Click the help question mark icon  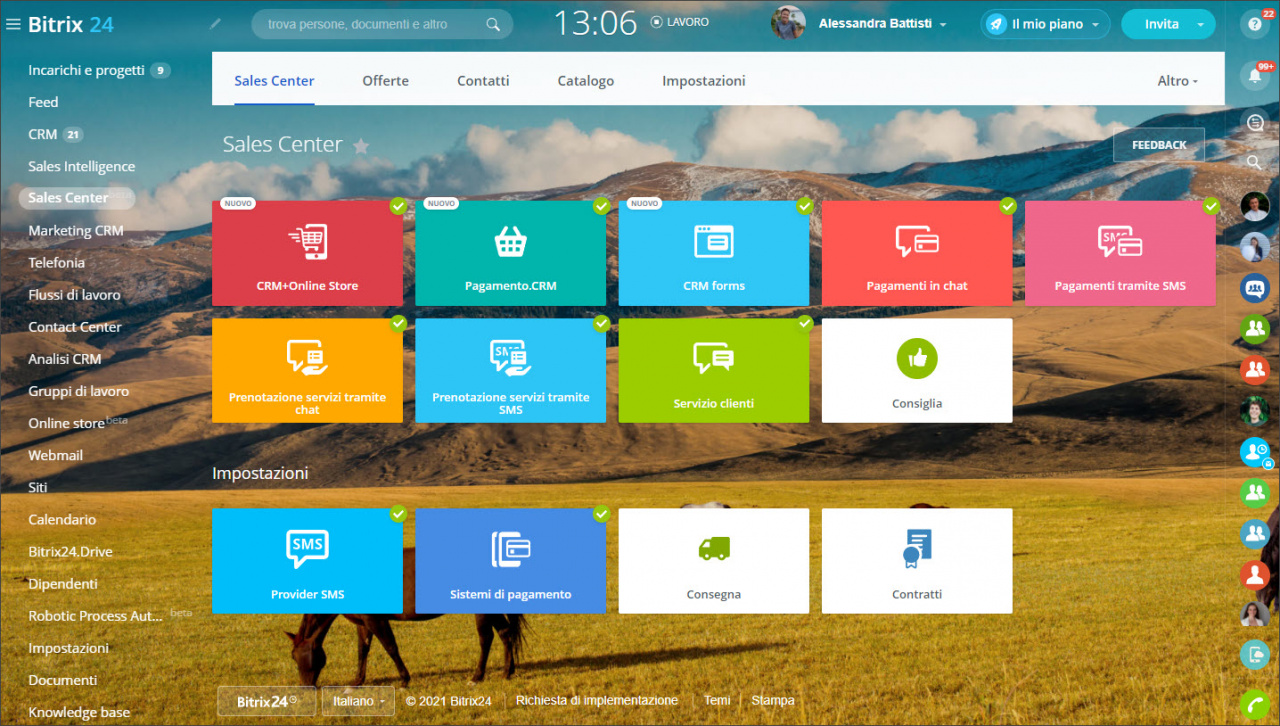tap(1254, 25)
